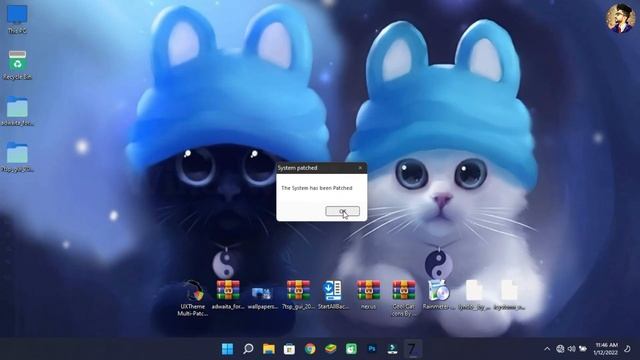This screenshot has height=360, width=640.
Task: Select the folder icon below Recycle Bin
Action: point(17,111)
